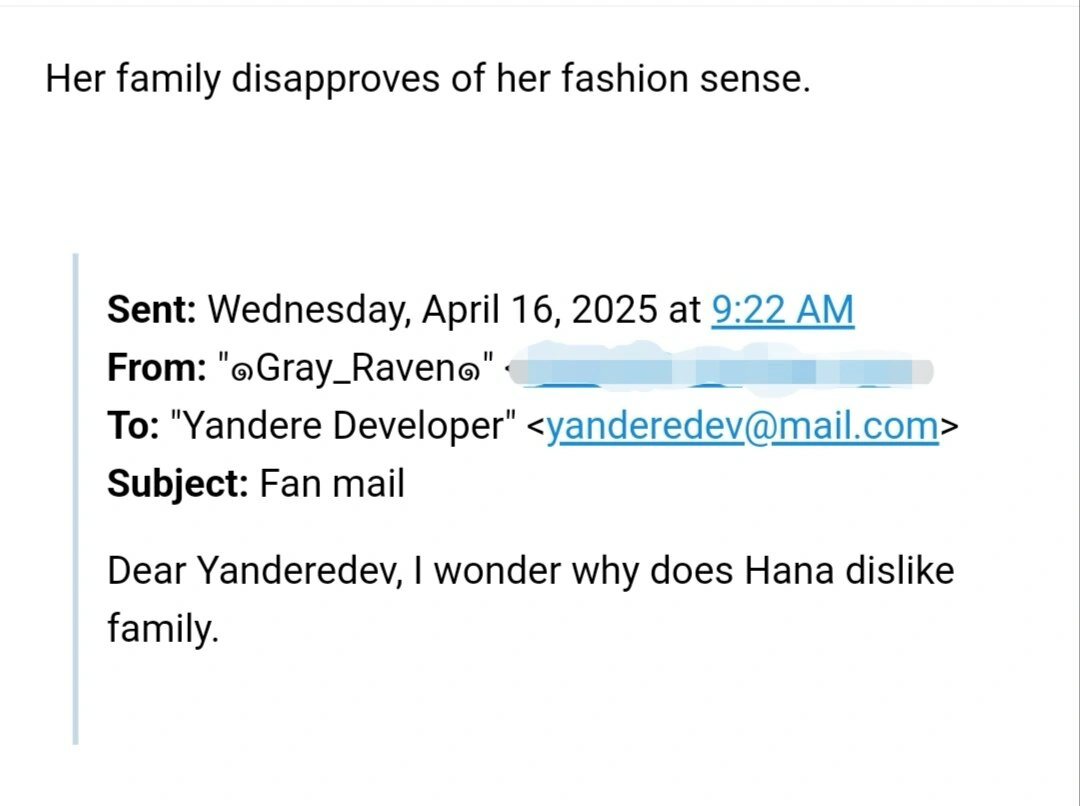Click the Fan mail subject text
The width and height of the screenshot is (1080, 806).
pyautogui.click(x=332, y=484)
